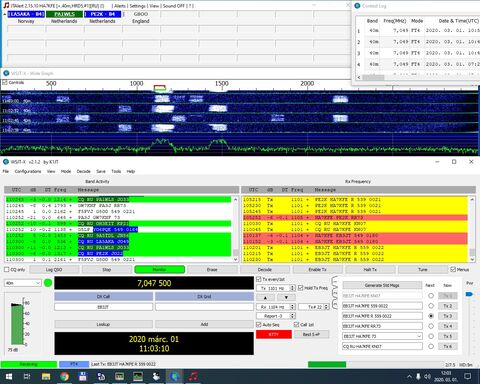This screenshot has height=384, width=480.
Task: Open the Windows Start menu
Action: coord(9,377)
